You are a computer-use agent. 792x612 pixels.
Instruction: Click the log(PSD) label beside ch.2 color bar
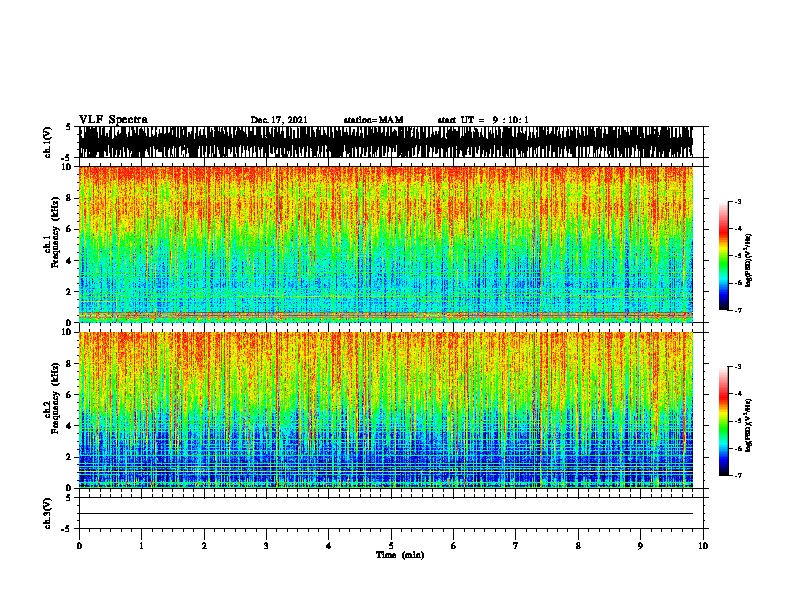(749, 425)
